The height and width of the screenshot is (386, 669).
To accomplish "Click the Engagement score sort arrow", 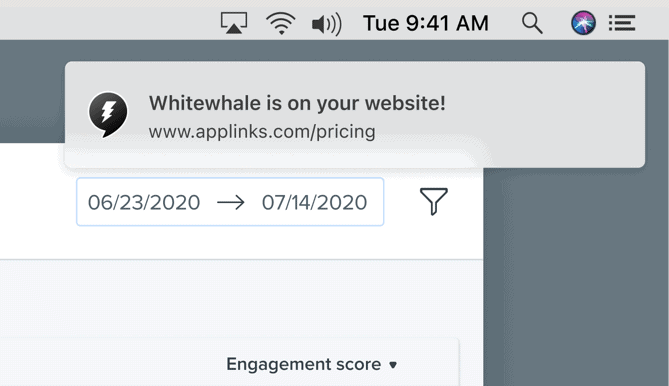I will (x=393, y=365).
